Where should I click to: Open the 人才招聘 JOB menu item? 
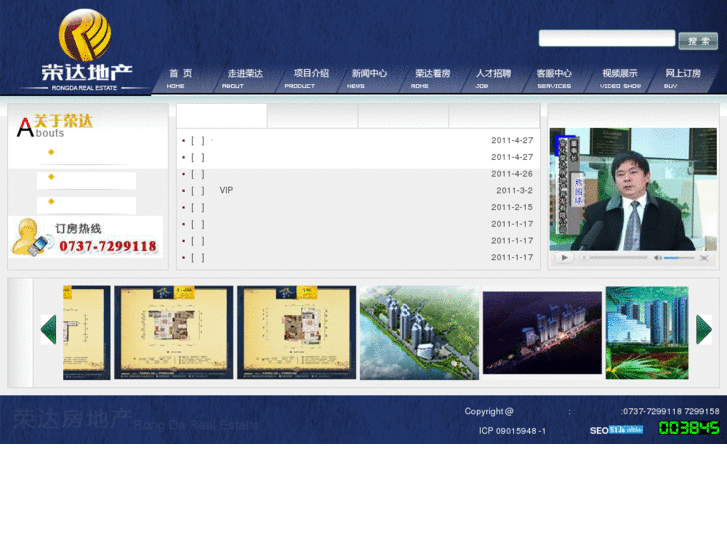[493, 78]
